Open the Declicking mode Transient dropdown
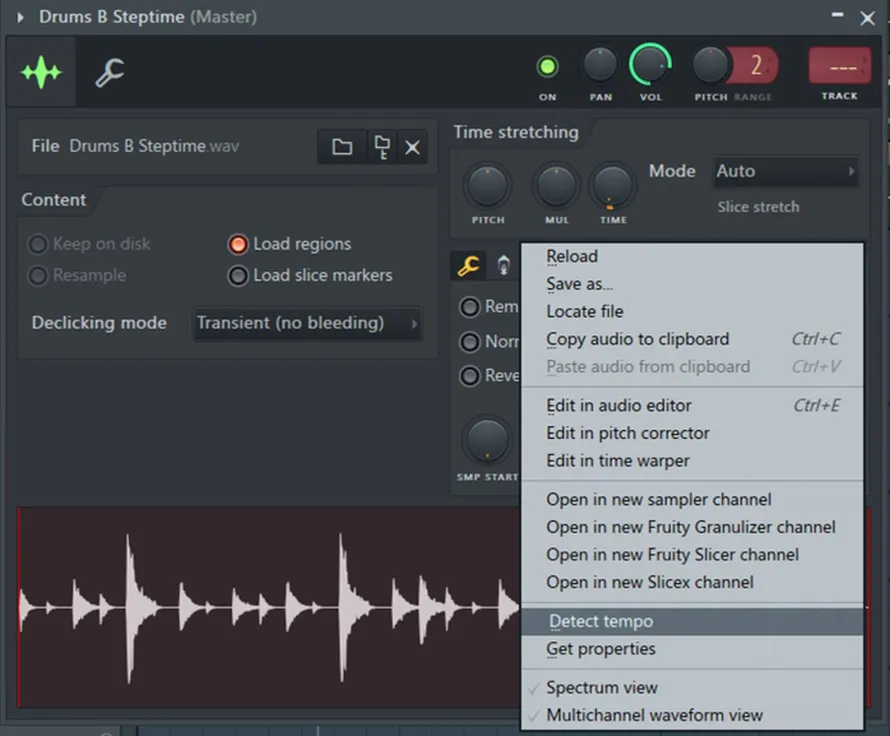 [308, 323]
